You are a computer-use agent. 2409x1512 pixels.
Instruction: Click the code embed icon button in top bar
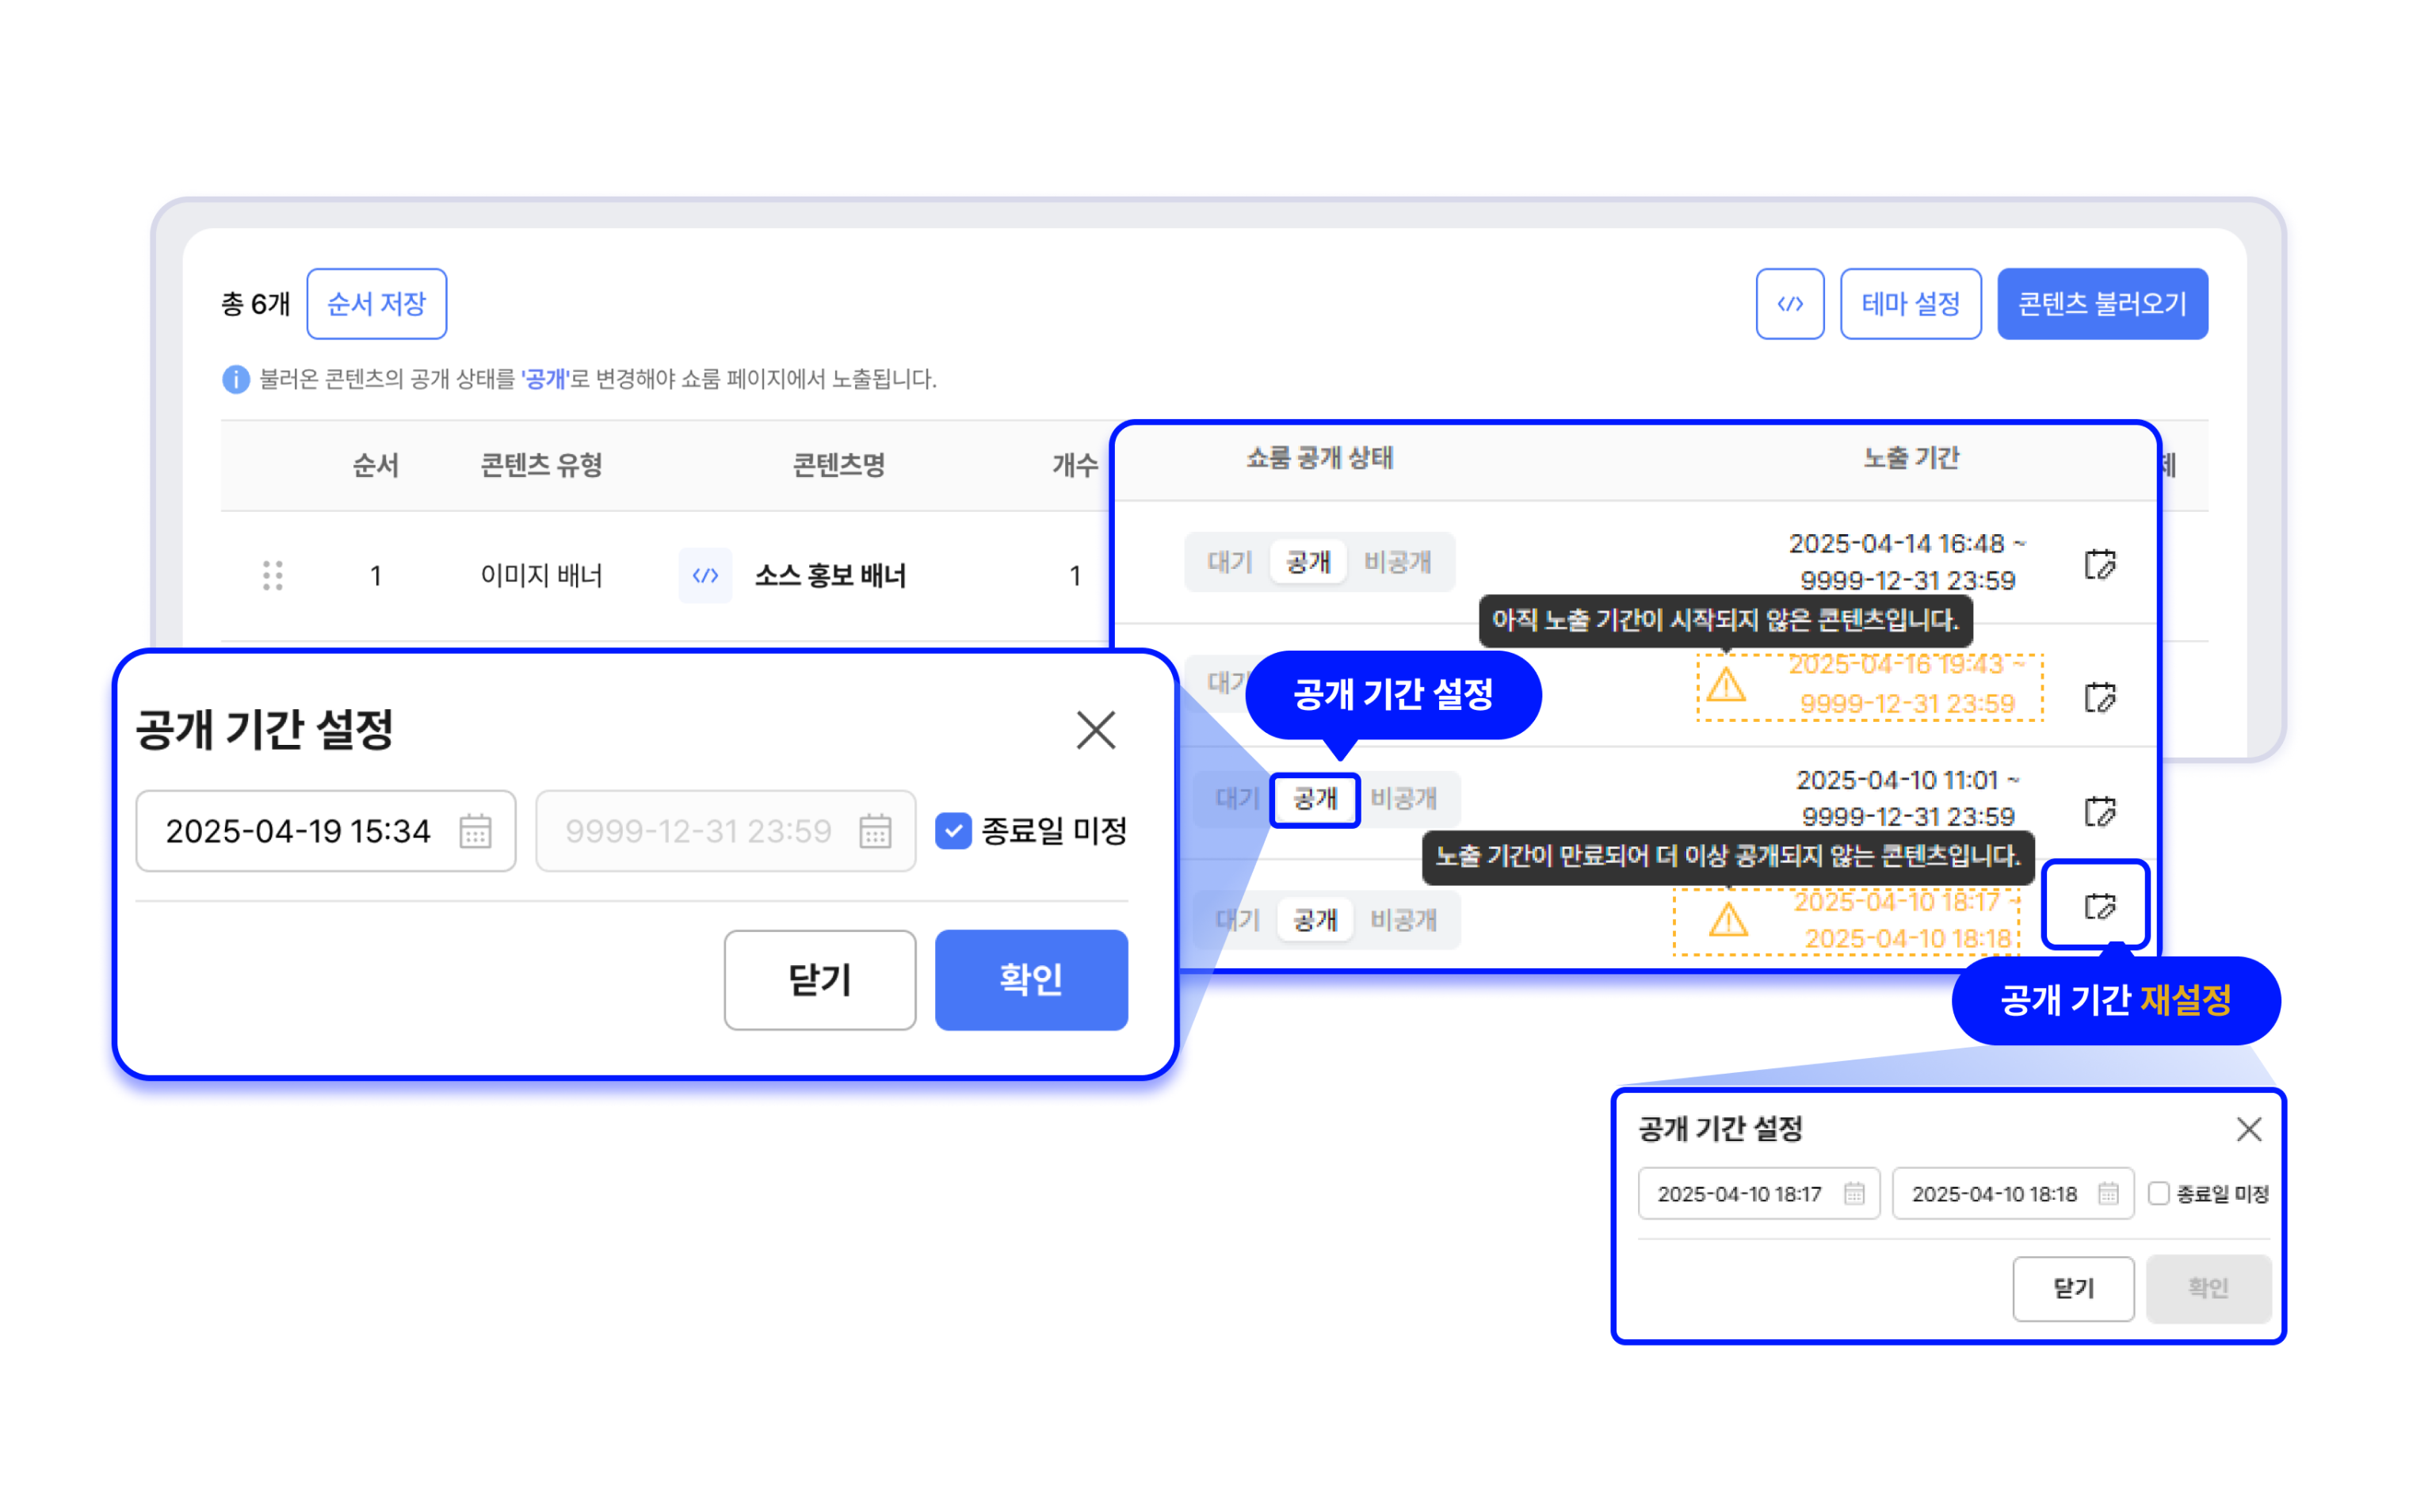tap(1789, 304)
